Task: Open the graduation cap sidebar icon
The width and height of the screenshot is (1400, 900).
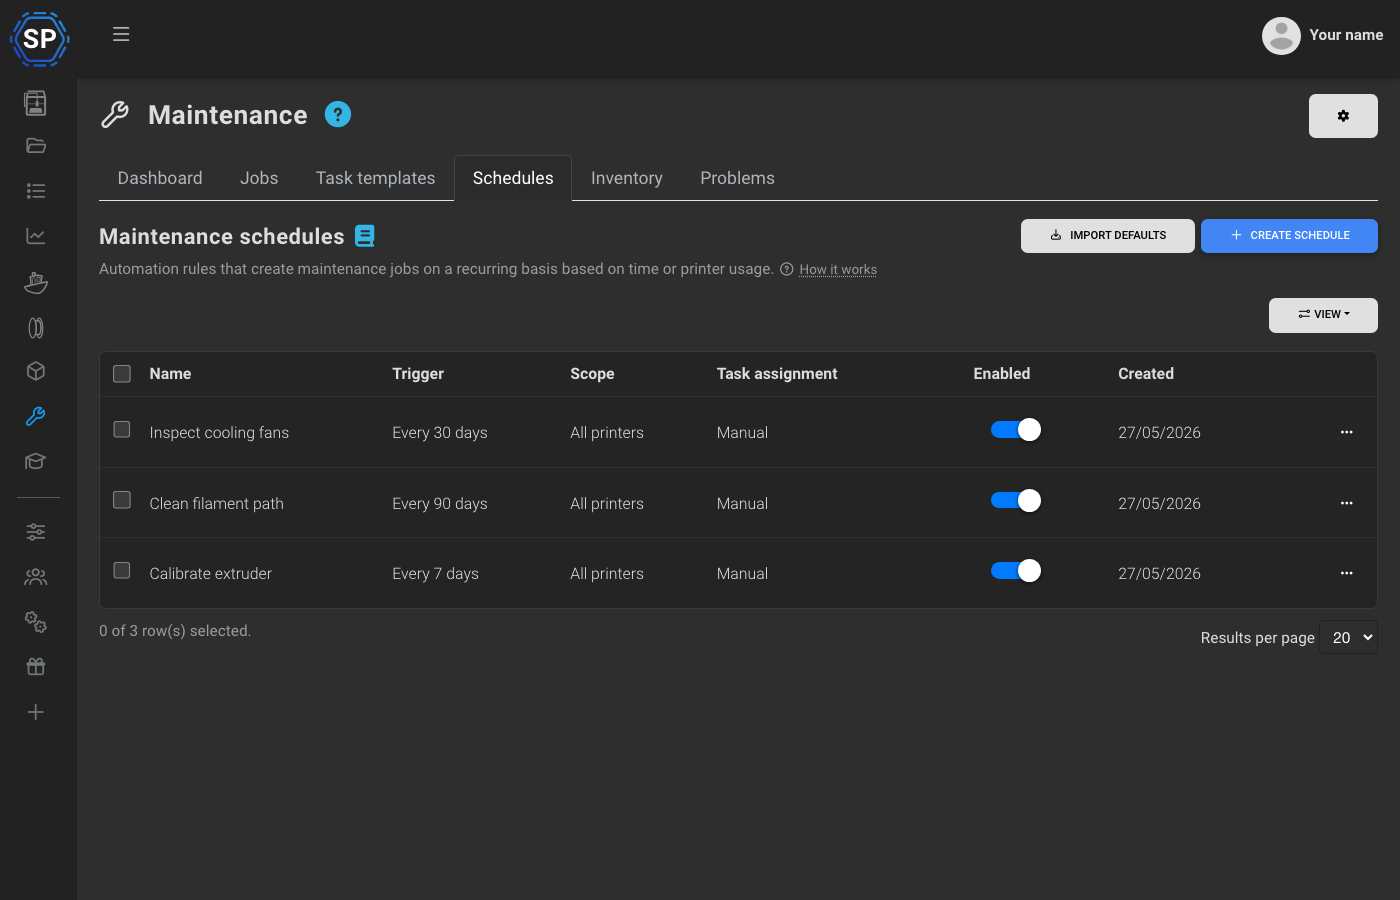Action: coord(36,461)
